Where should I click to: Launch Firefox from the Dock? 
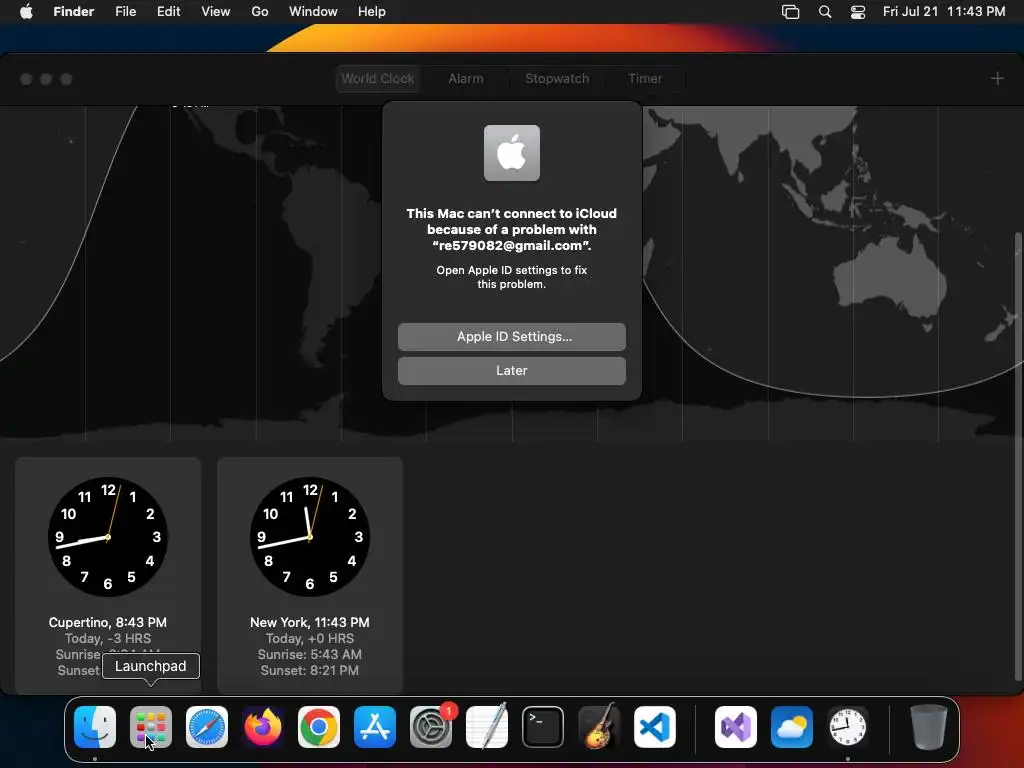click(263, 727)
